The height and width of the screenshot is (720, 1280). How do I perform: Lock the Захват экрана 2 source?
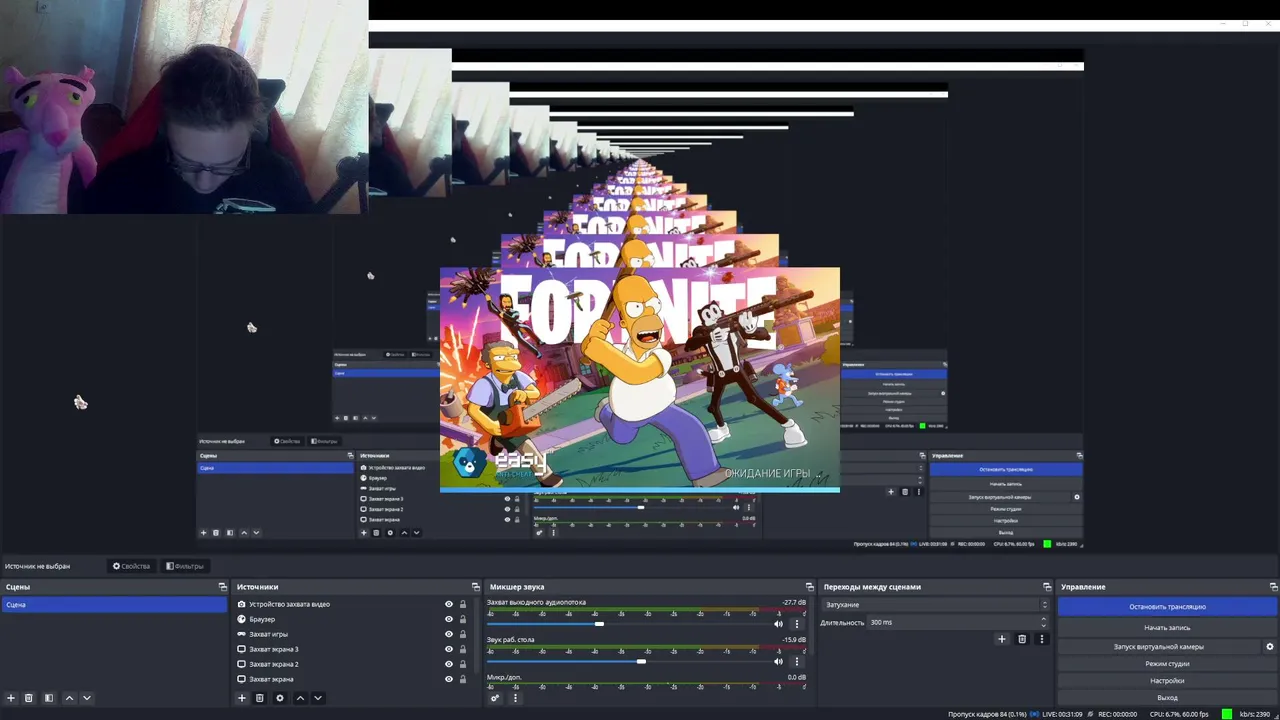pos(463,664)
